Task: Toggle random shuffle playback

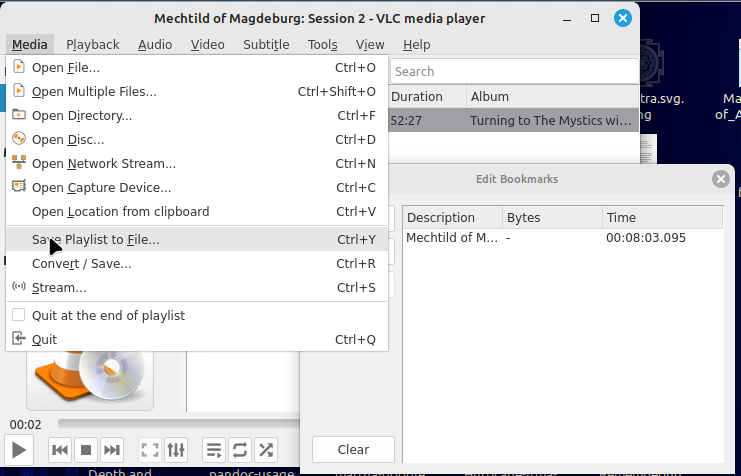Action: point(266,450)
